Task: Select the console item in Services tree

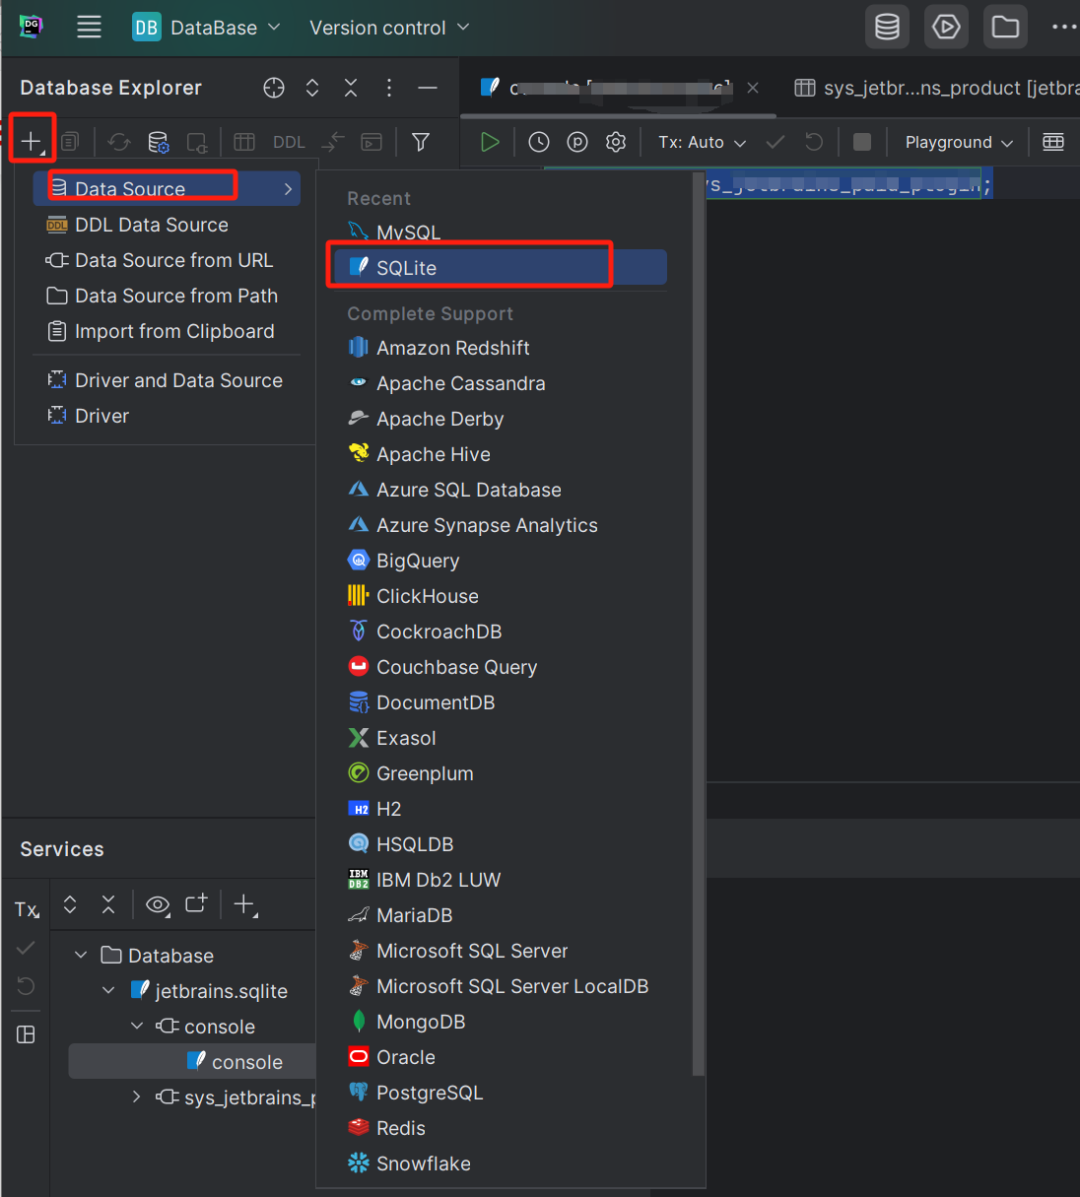Action: pos(192,1062)
